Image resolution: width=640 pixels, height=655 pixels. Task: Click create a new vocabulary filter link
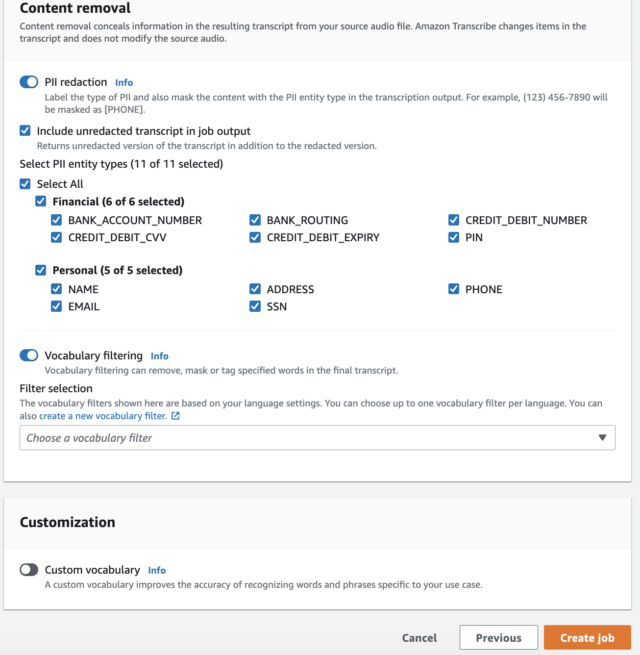pos(103,416)
